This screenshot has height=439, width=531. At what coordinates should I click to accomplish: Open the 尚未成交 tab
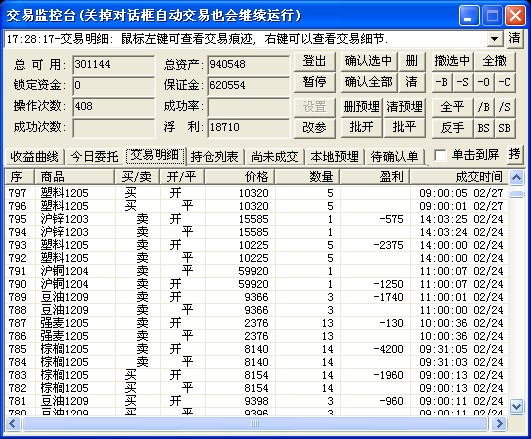click(x=275, y=157)
